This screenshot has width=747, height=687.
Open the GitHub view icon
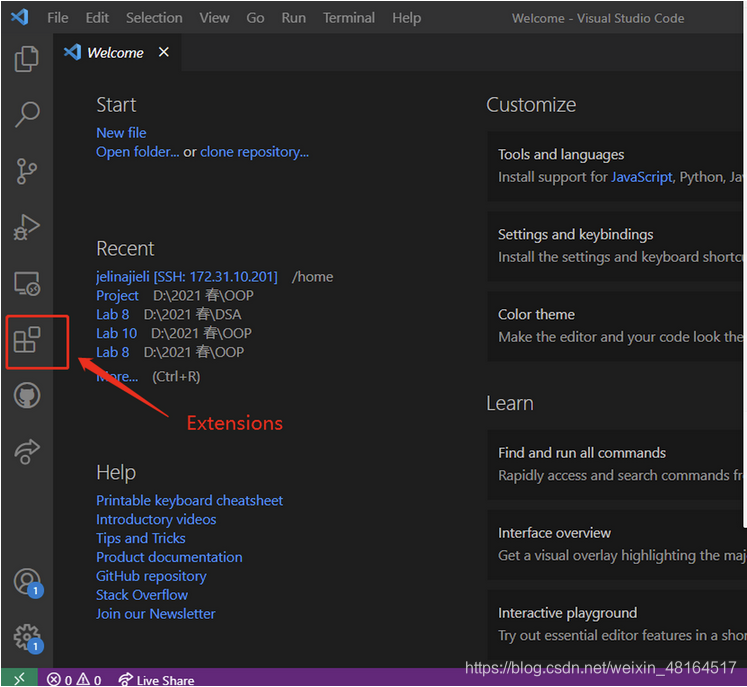tap(27, 395)
